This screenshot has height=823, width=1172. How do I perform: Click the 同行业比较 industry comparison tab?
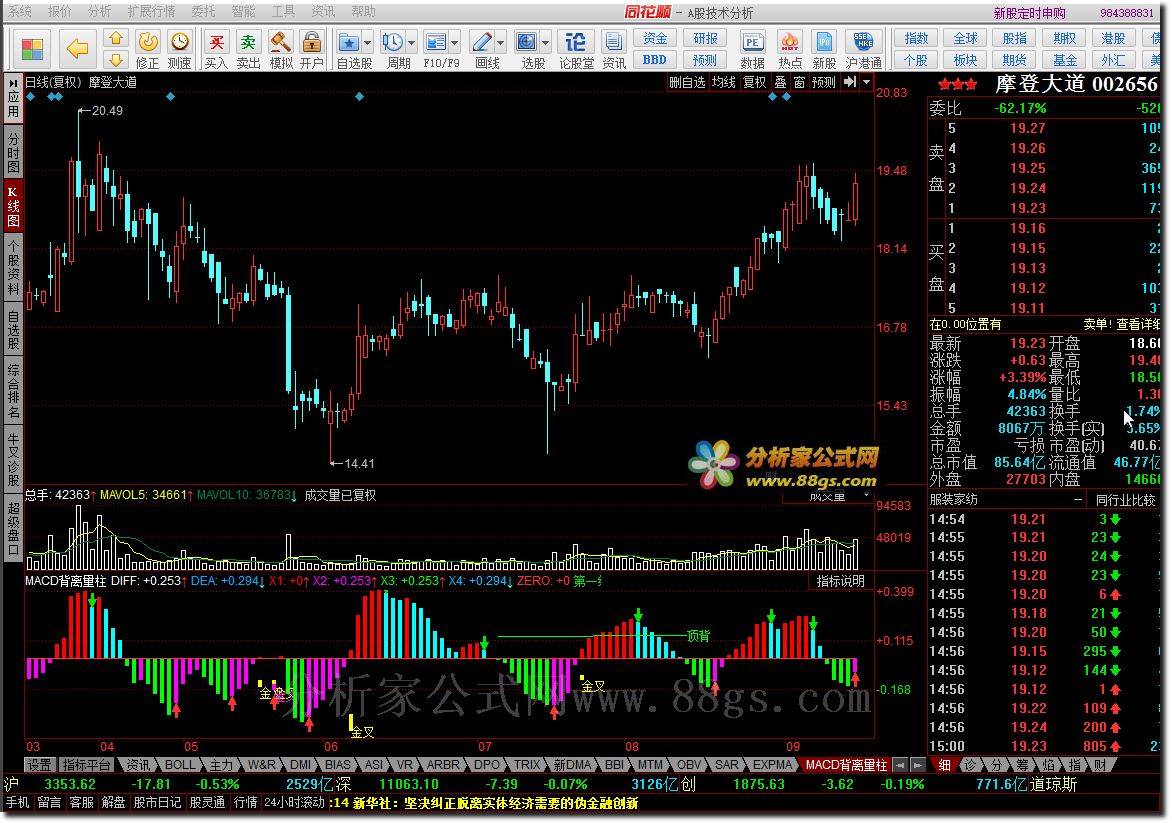click(1125, 500)
